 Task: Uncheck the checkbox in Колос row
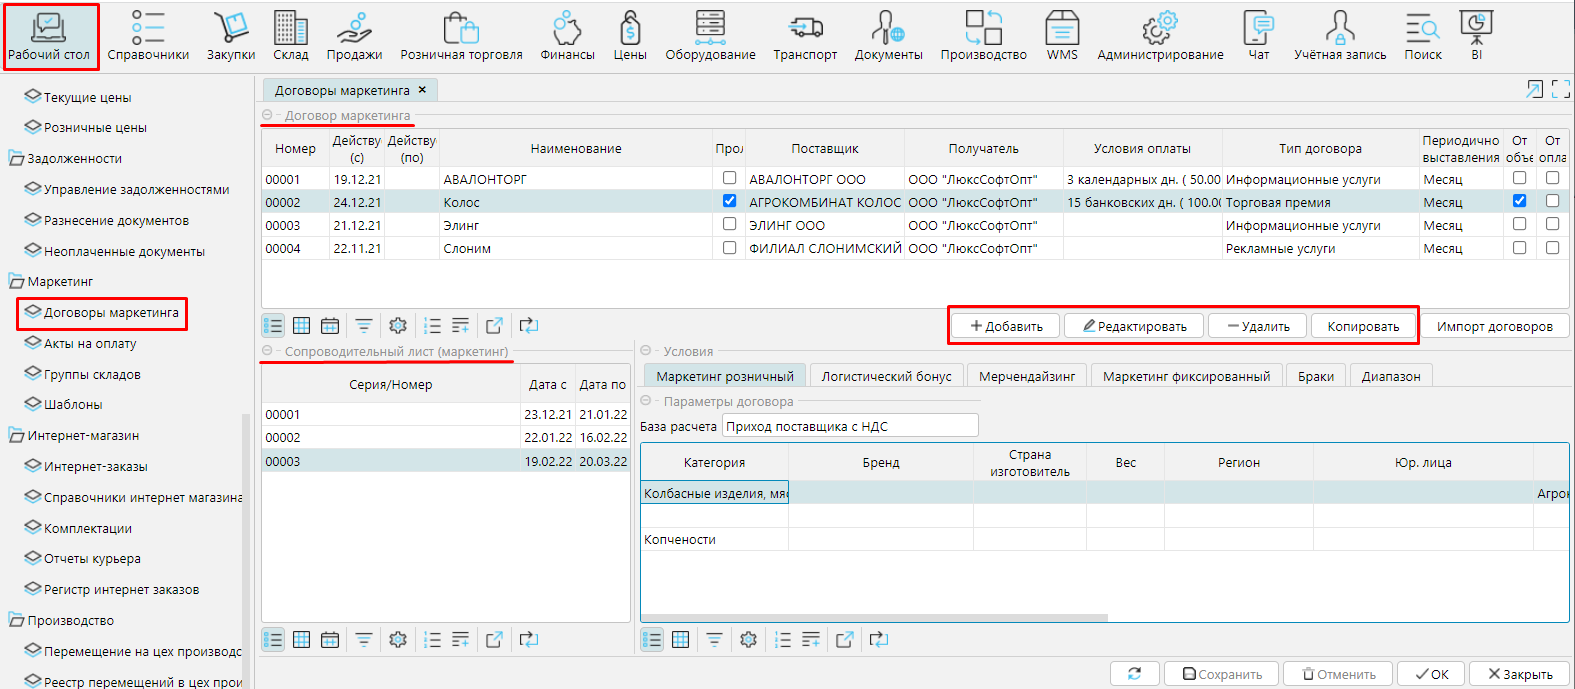tap(729, 201)
